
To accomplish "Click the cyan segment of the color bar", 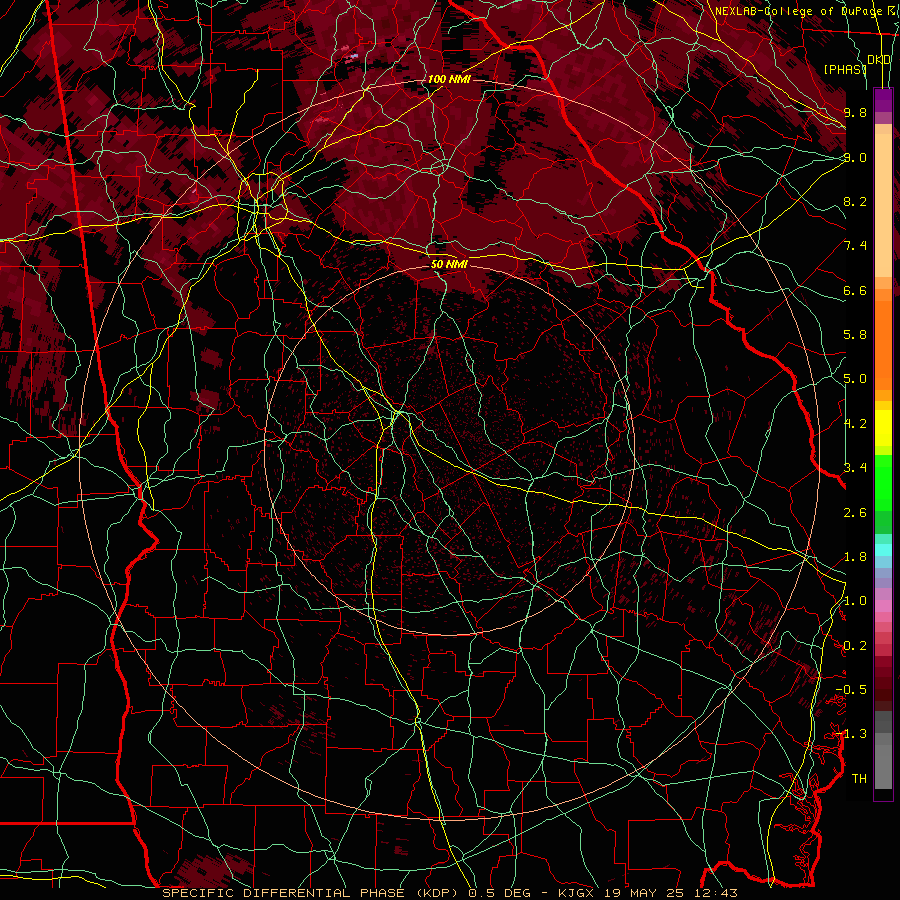I will (x=883, y=549).
